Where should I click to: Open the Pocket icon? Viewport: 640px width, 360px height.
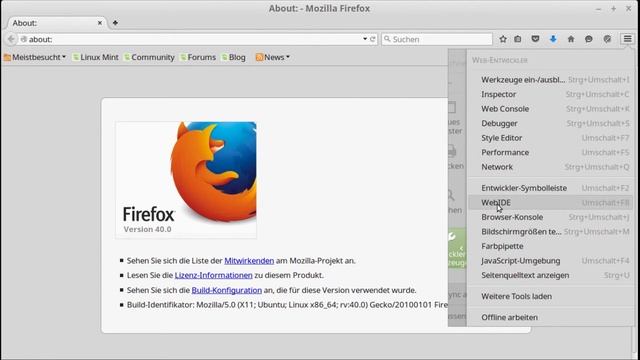[535, 39]
